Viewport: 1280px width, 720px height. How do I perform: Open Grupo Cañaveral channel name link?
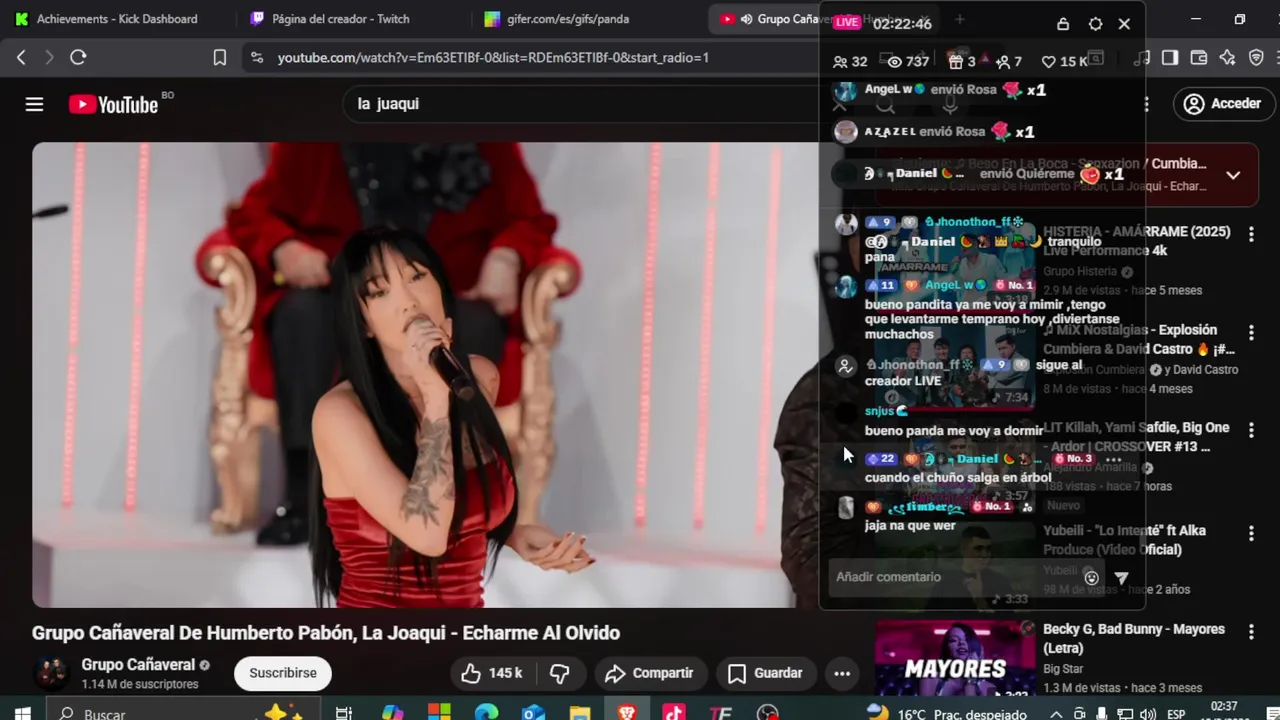138,665
